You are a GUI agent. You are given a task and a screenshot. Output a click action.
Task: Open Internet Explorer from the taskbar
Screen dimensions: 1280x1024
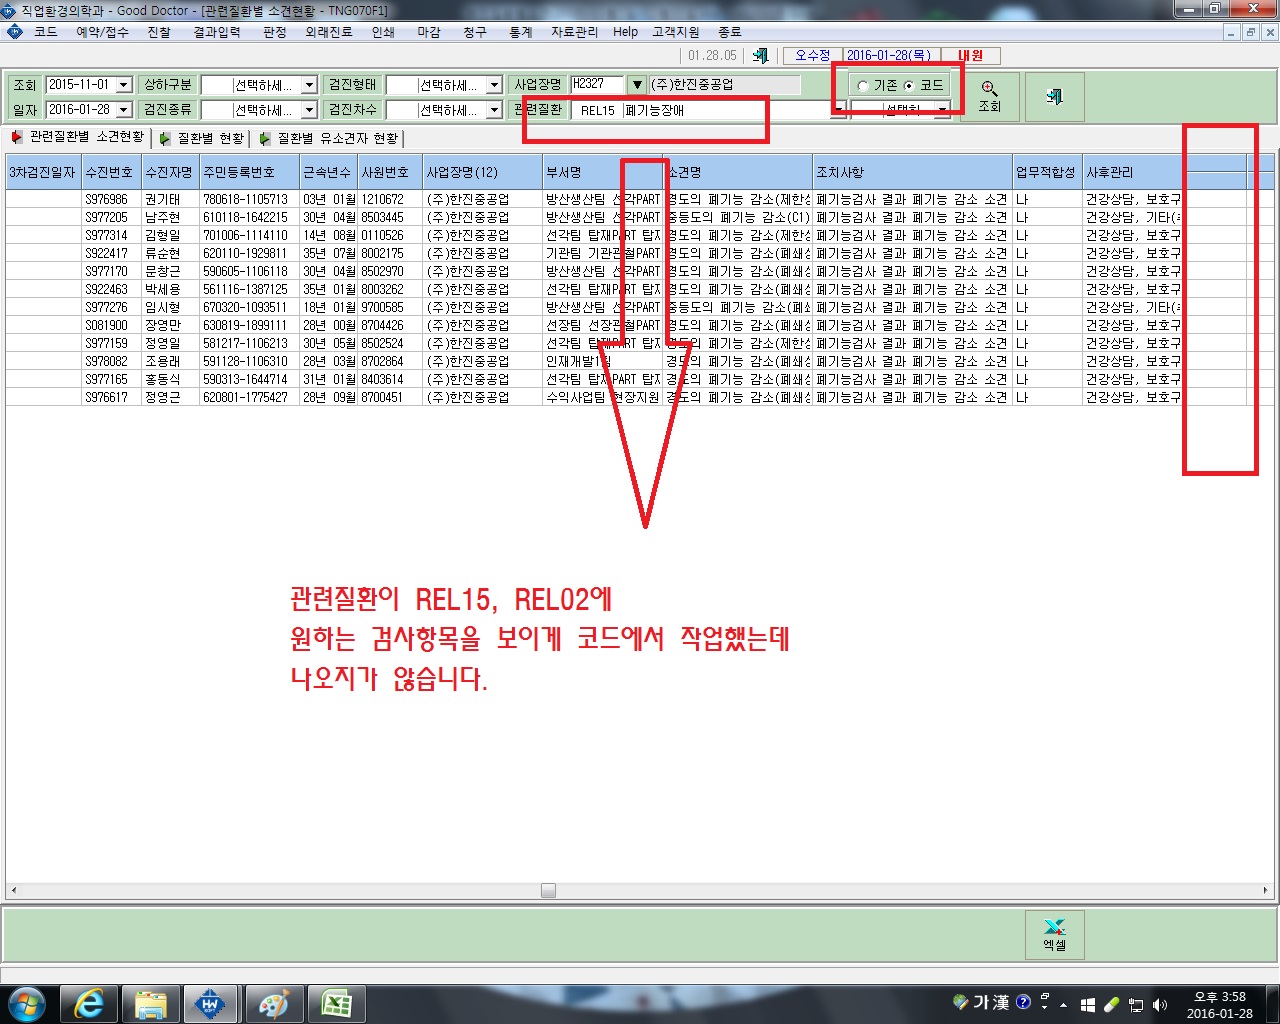click(x=89, y=1004)
